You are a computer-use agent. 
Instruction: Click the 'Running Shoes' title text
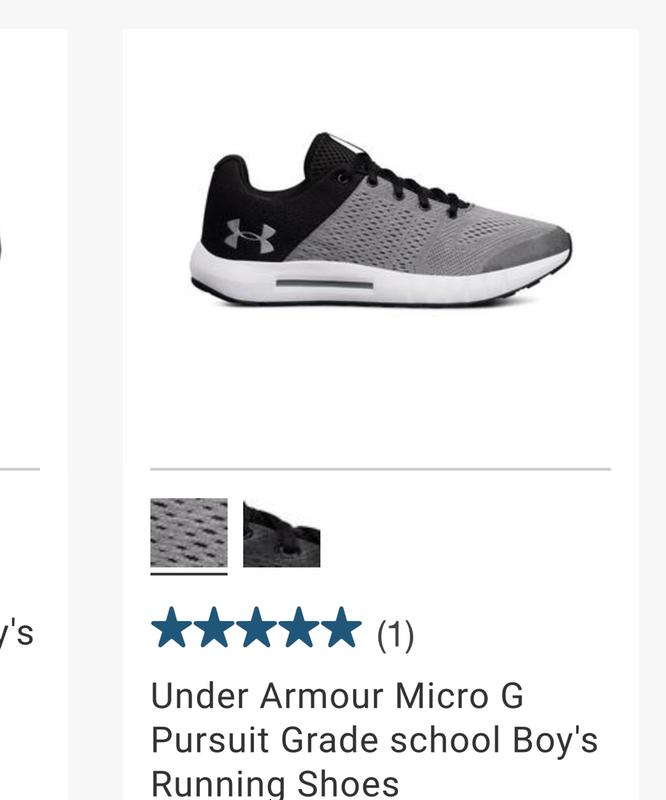275,784
